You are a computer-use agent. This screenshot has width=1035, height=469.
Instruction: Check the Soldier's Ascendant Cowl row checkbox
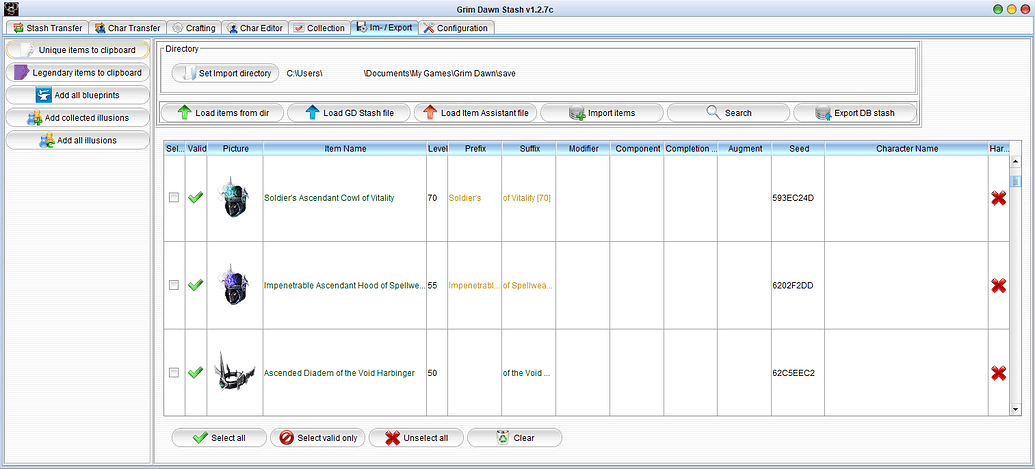pyautogui.click(x=174, y=197)
